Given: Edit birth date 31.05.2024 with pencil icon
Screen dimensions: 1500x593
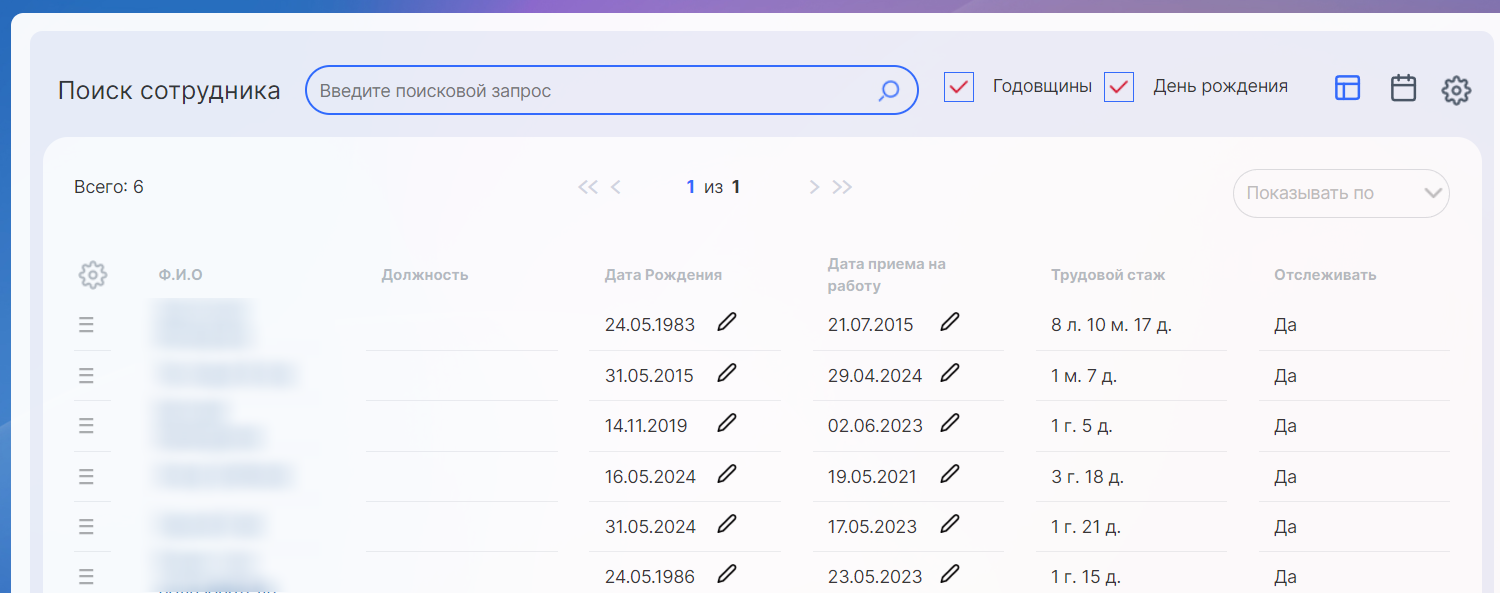Looking at the screenshot, I should 727,523.
